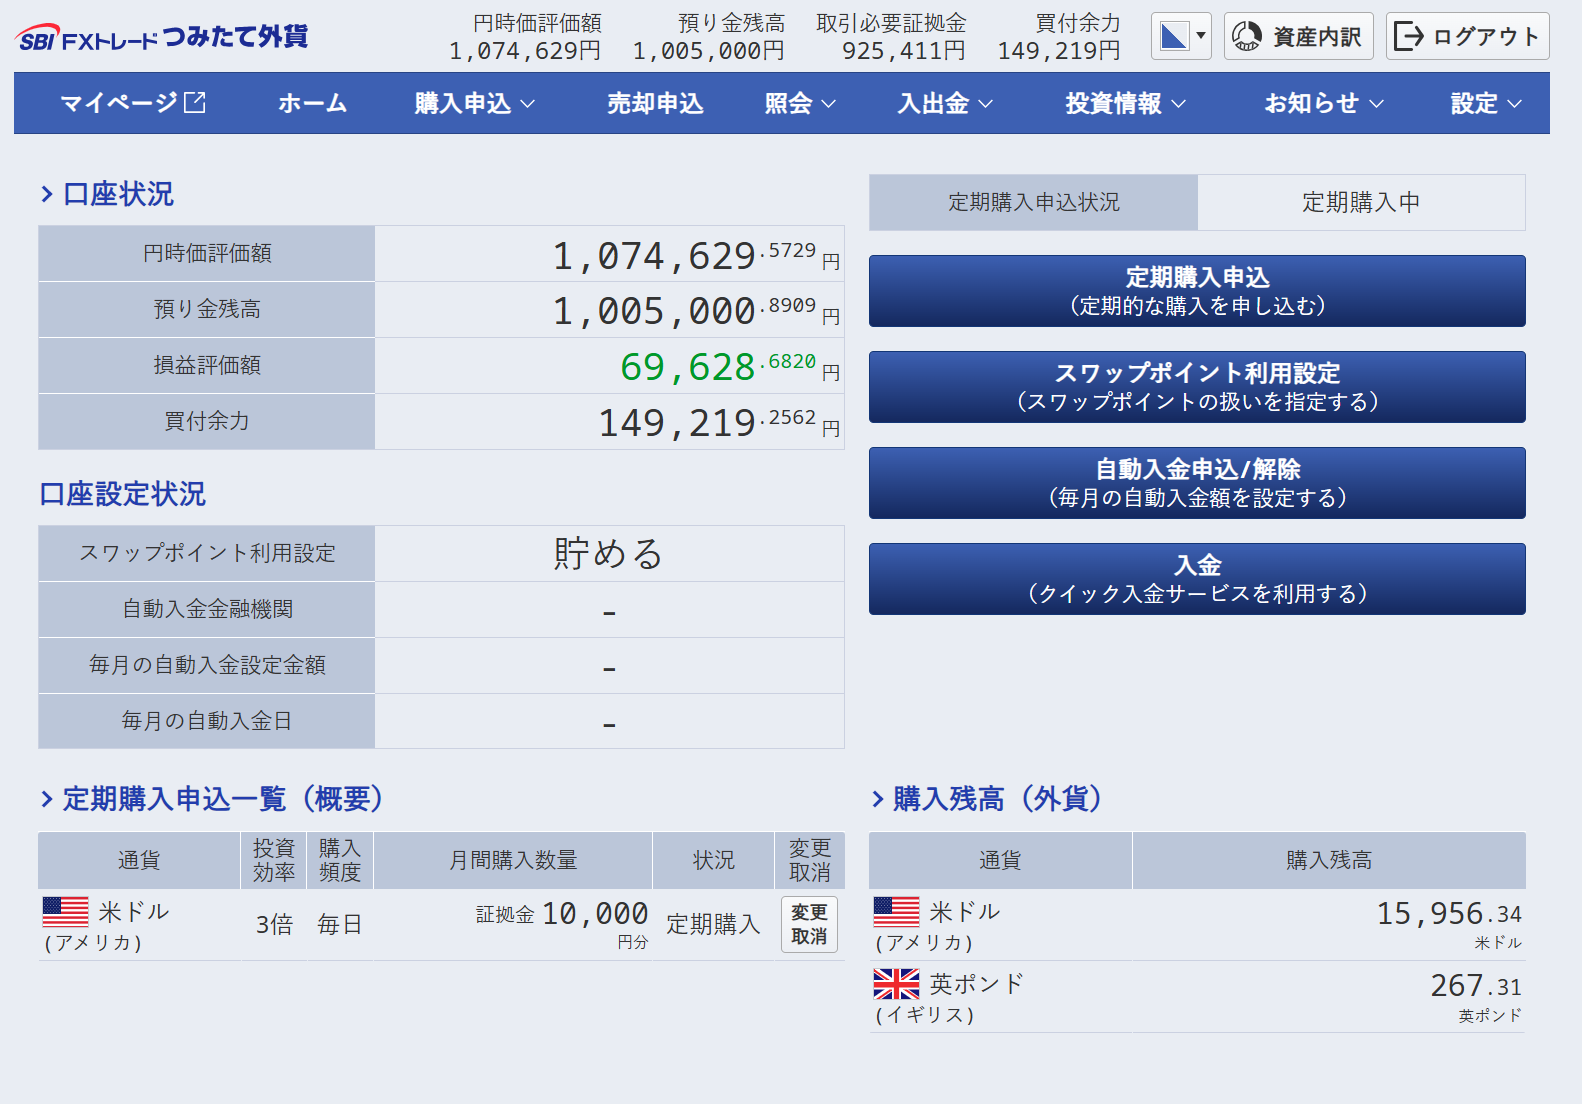Image resolution: width=1582 pixels, height=1104 pixels.
Task: Open the color theme selector dropdown
Action: [x=1181, y=37]
